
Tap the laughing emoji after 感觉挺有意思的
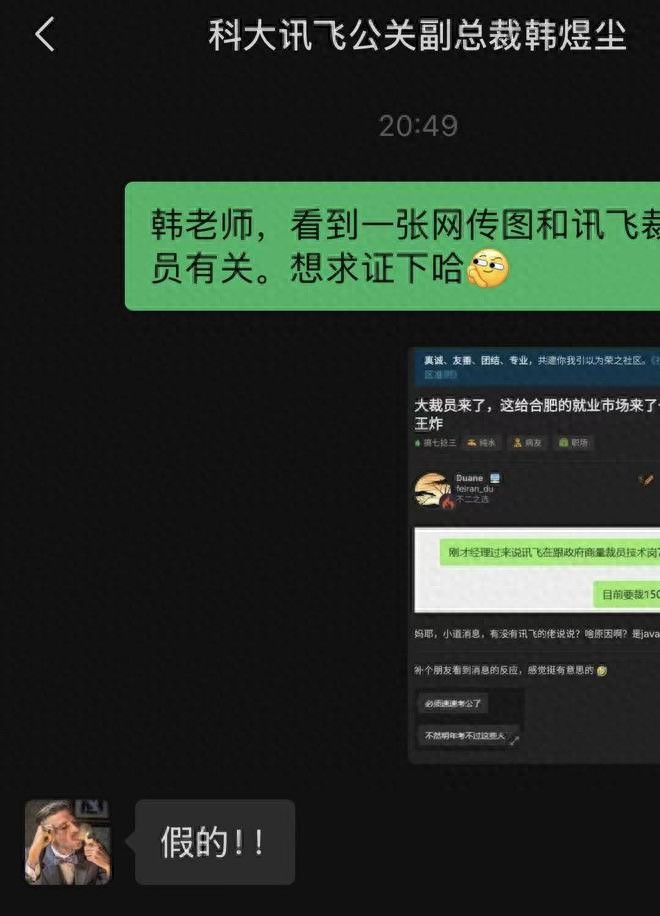(x=602, y=671)
